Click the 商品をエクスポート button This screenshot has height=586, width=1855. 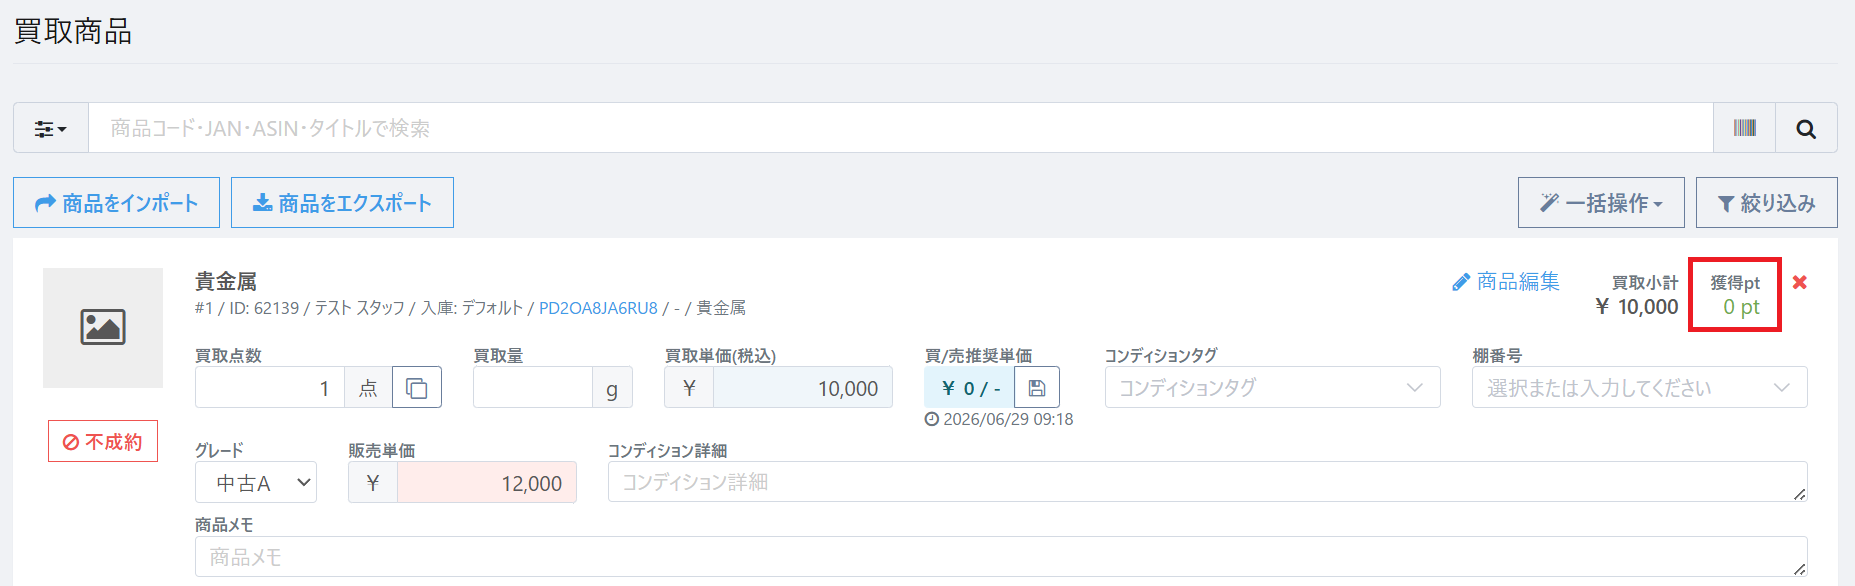[342, 203]
